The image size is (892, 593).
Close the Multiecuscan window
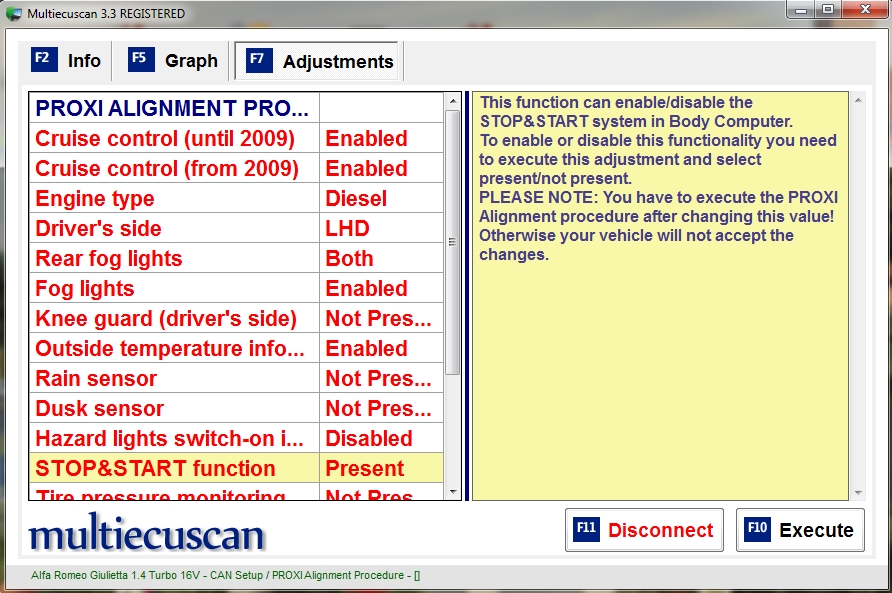coord(865,10)
